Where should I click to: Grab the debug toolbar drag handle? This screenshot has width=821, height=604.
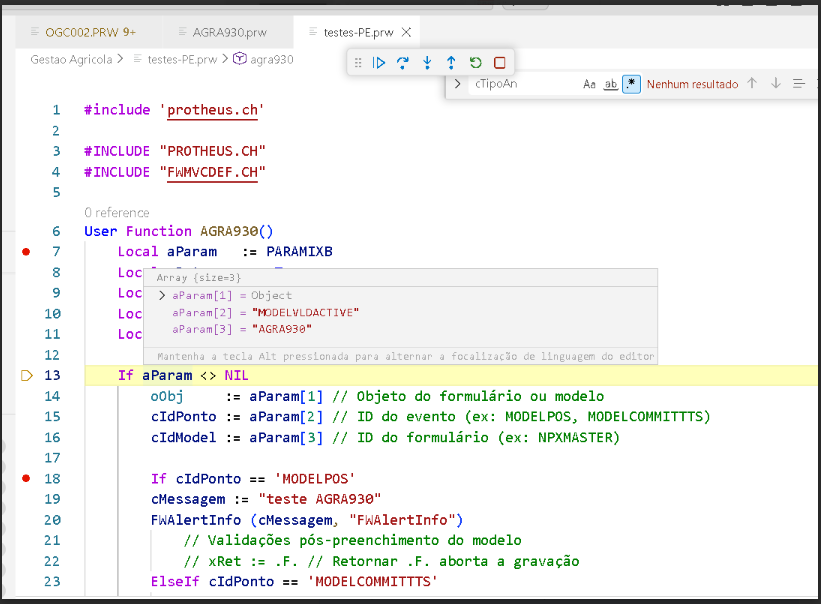(x=358, y=63)
